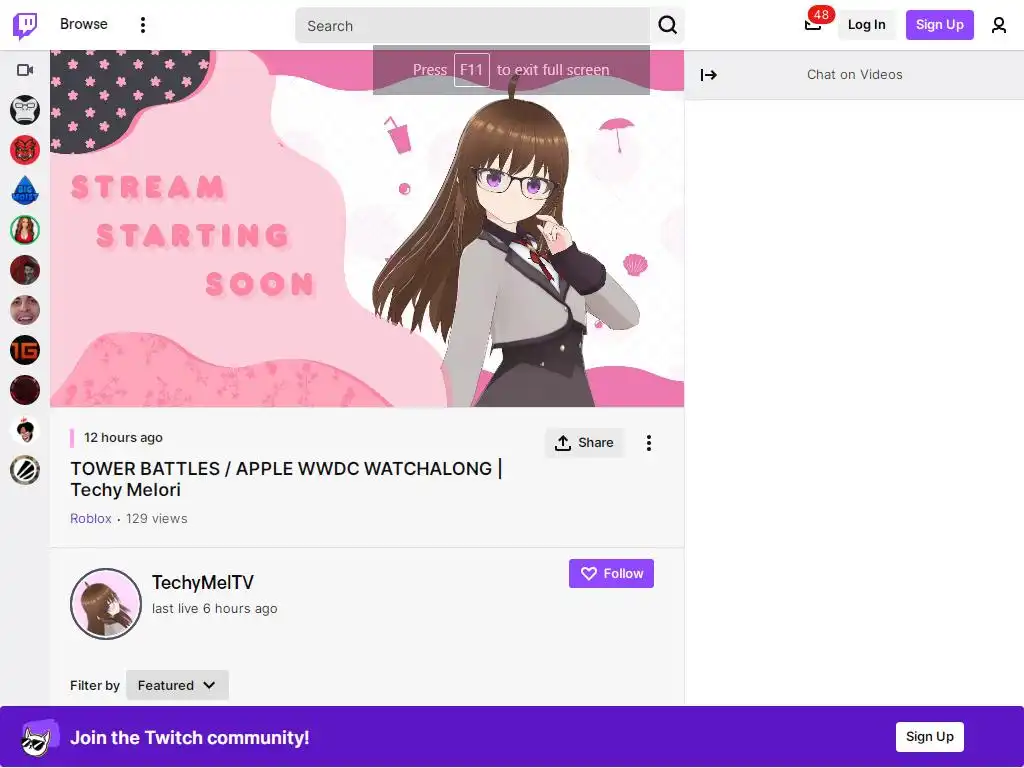Open the dark maroon circle avatar channel
The width and height of the screenshot is (1024, 768).
point(25,390)
